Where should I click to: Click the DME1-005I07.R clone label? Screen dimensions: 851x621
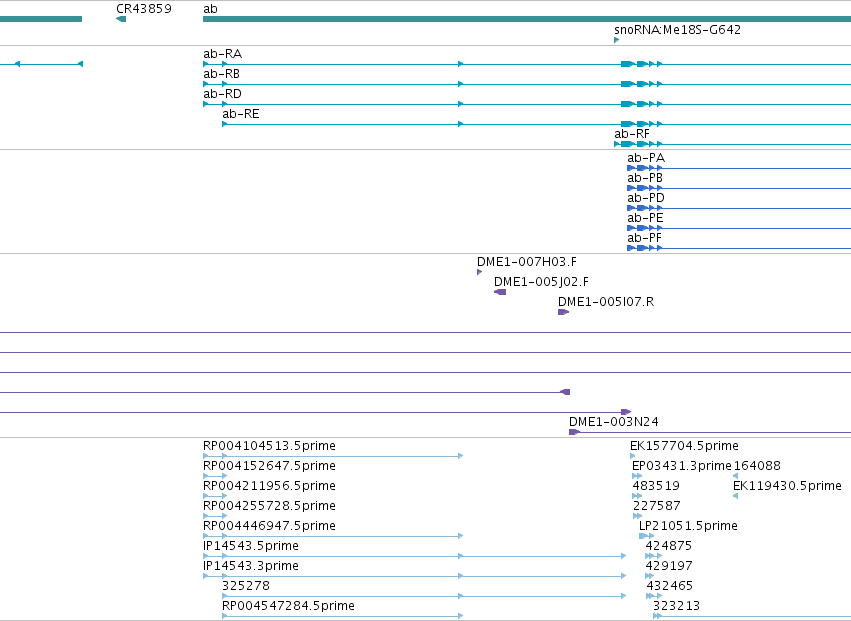coord(606,302)
